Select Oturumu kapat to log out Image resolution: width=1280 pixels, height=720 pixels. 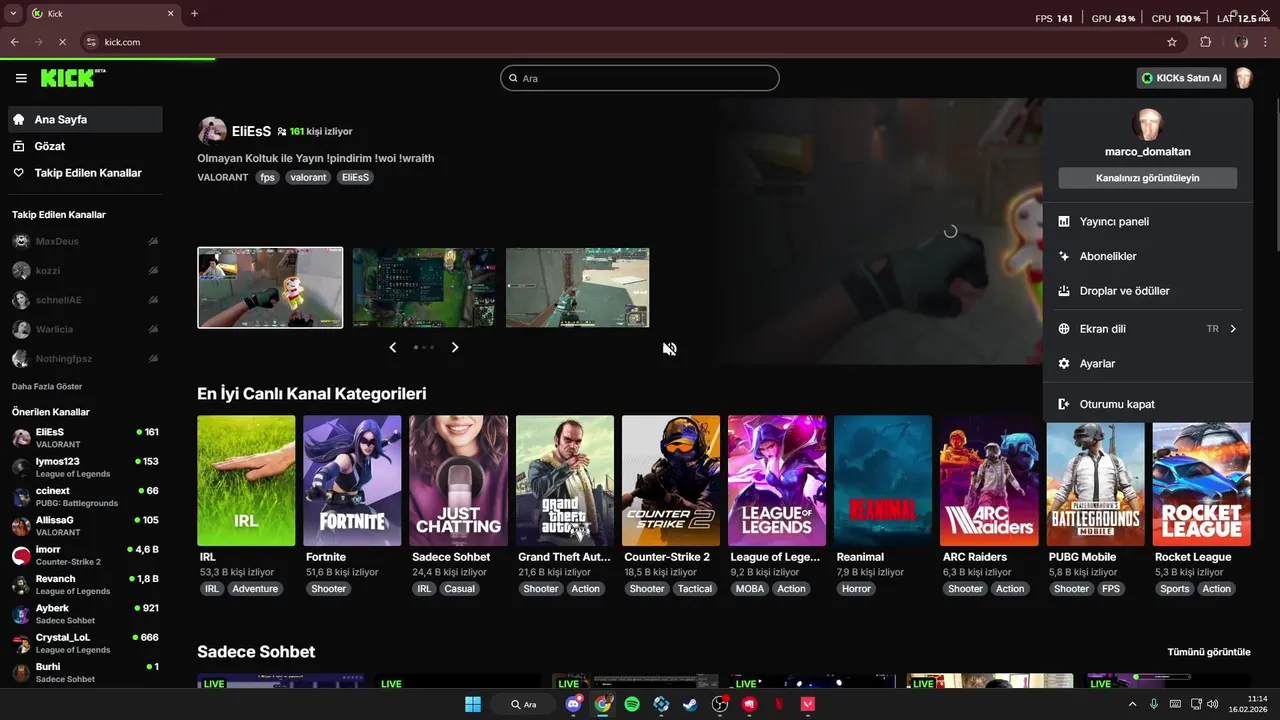pyautogui.click(x=1147, y=404)
